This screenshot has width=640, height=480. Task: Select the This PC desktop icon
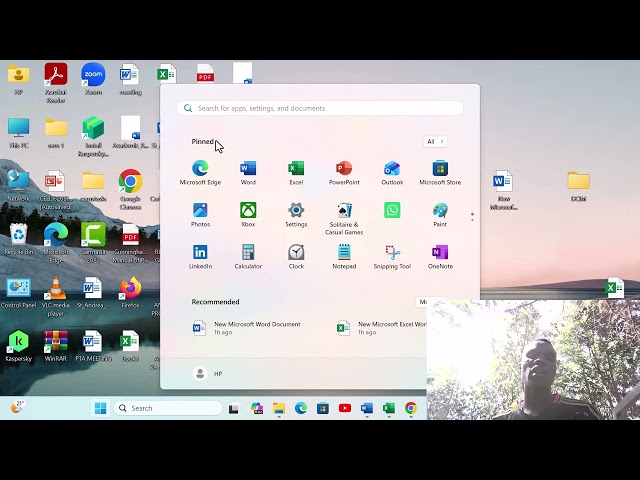(x=18, y=133)
